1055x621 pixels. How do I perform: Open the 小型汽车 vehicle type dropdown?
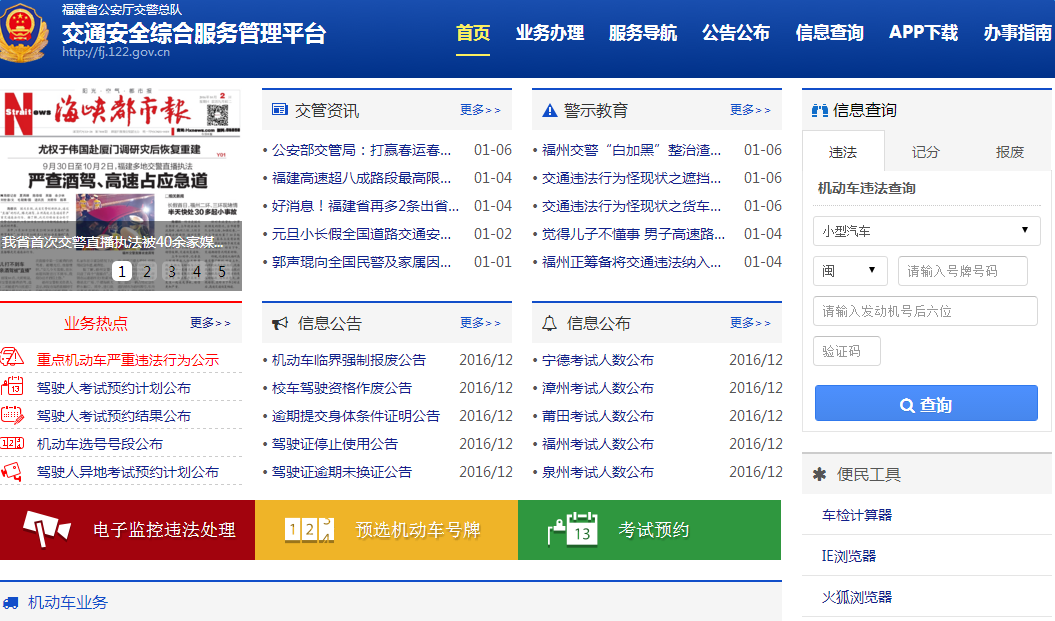pyautogui.click(x=926, y=231)
